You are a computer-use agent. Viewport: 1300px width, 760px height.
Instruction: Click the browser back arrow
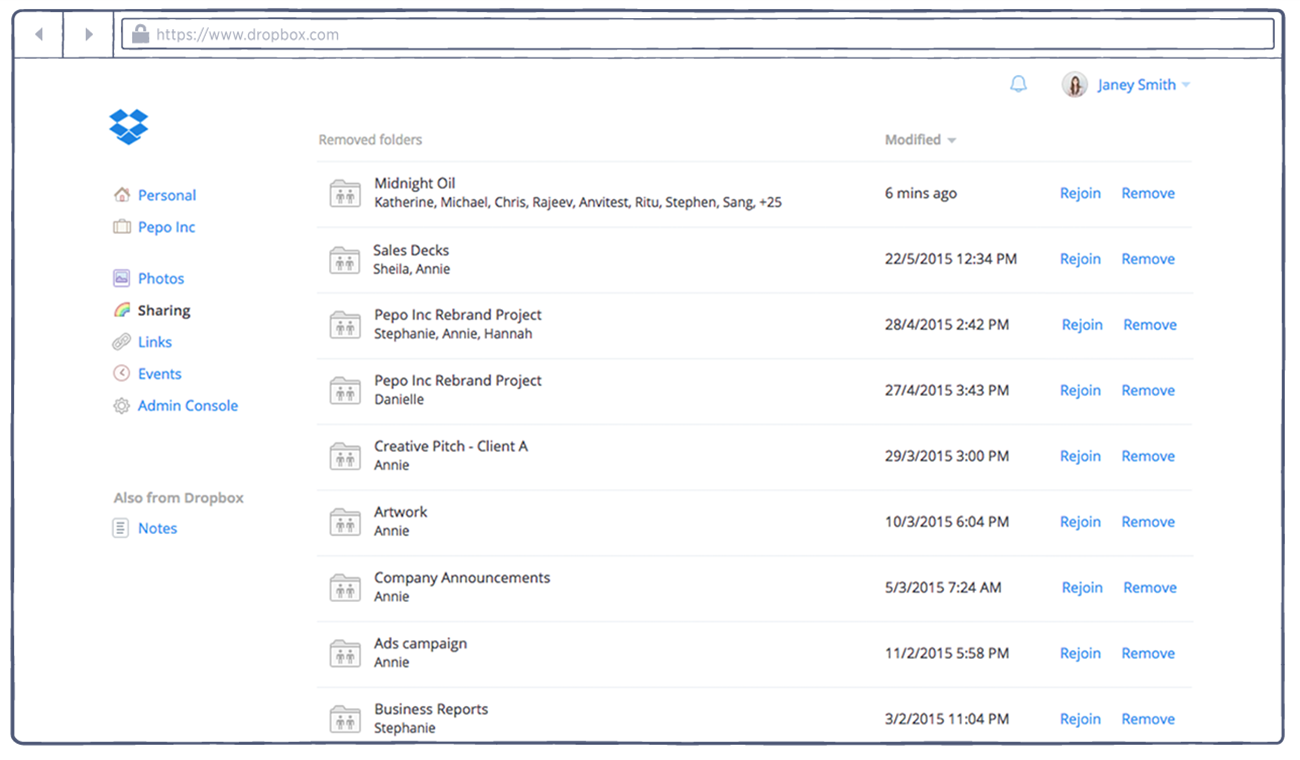pos(39,35)
